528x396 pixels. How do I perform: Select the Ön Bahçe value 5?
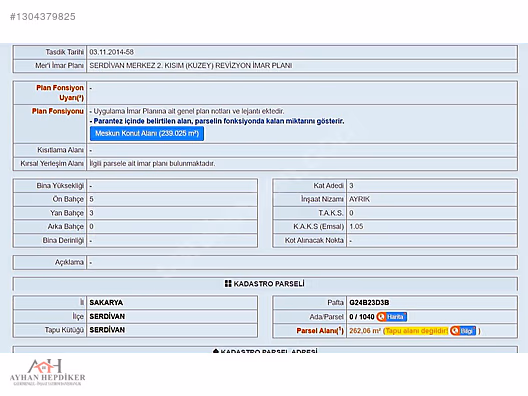(x=91, y=199)
